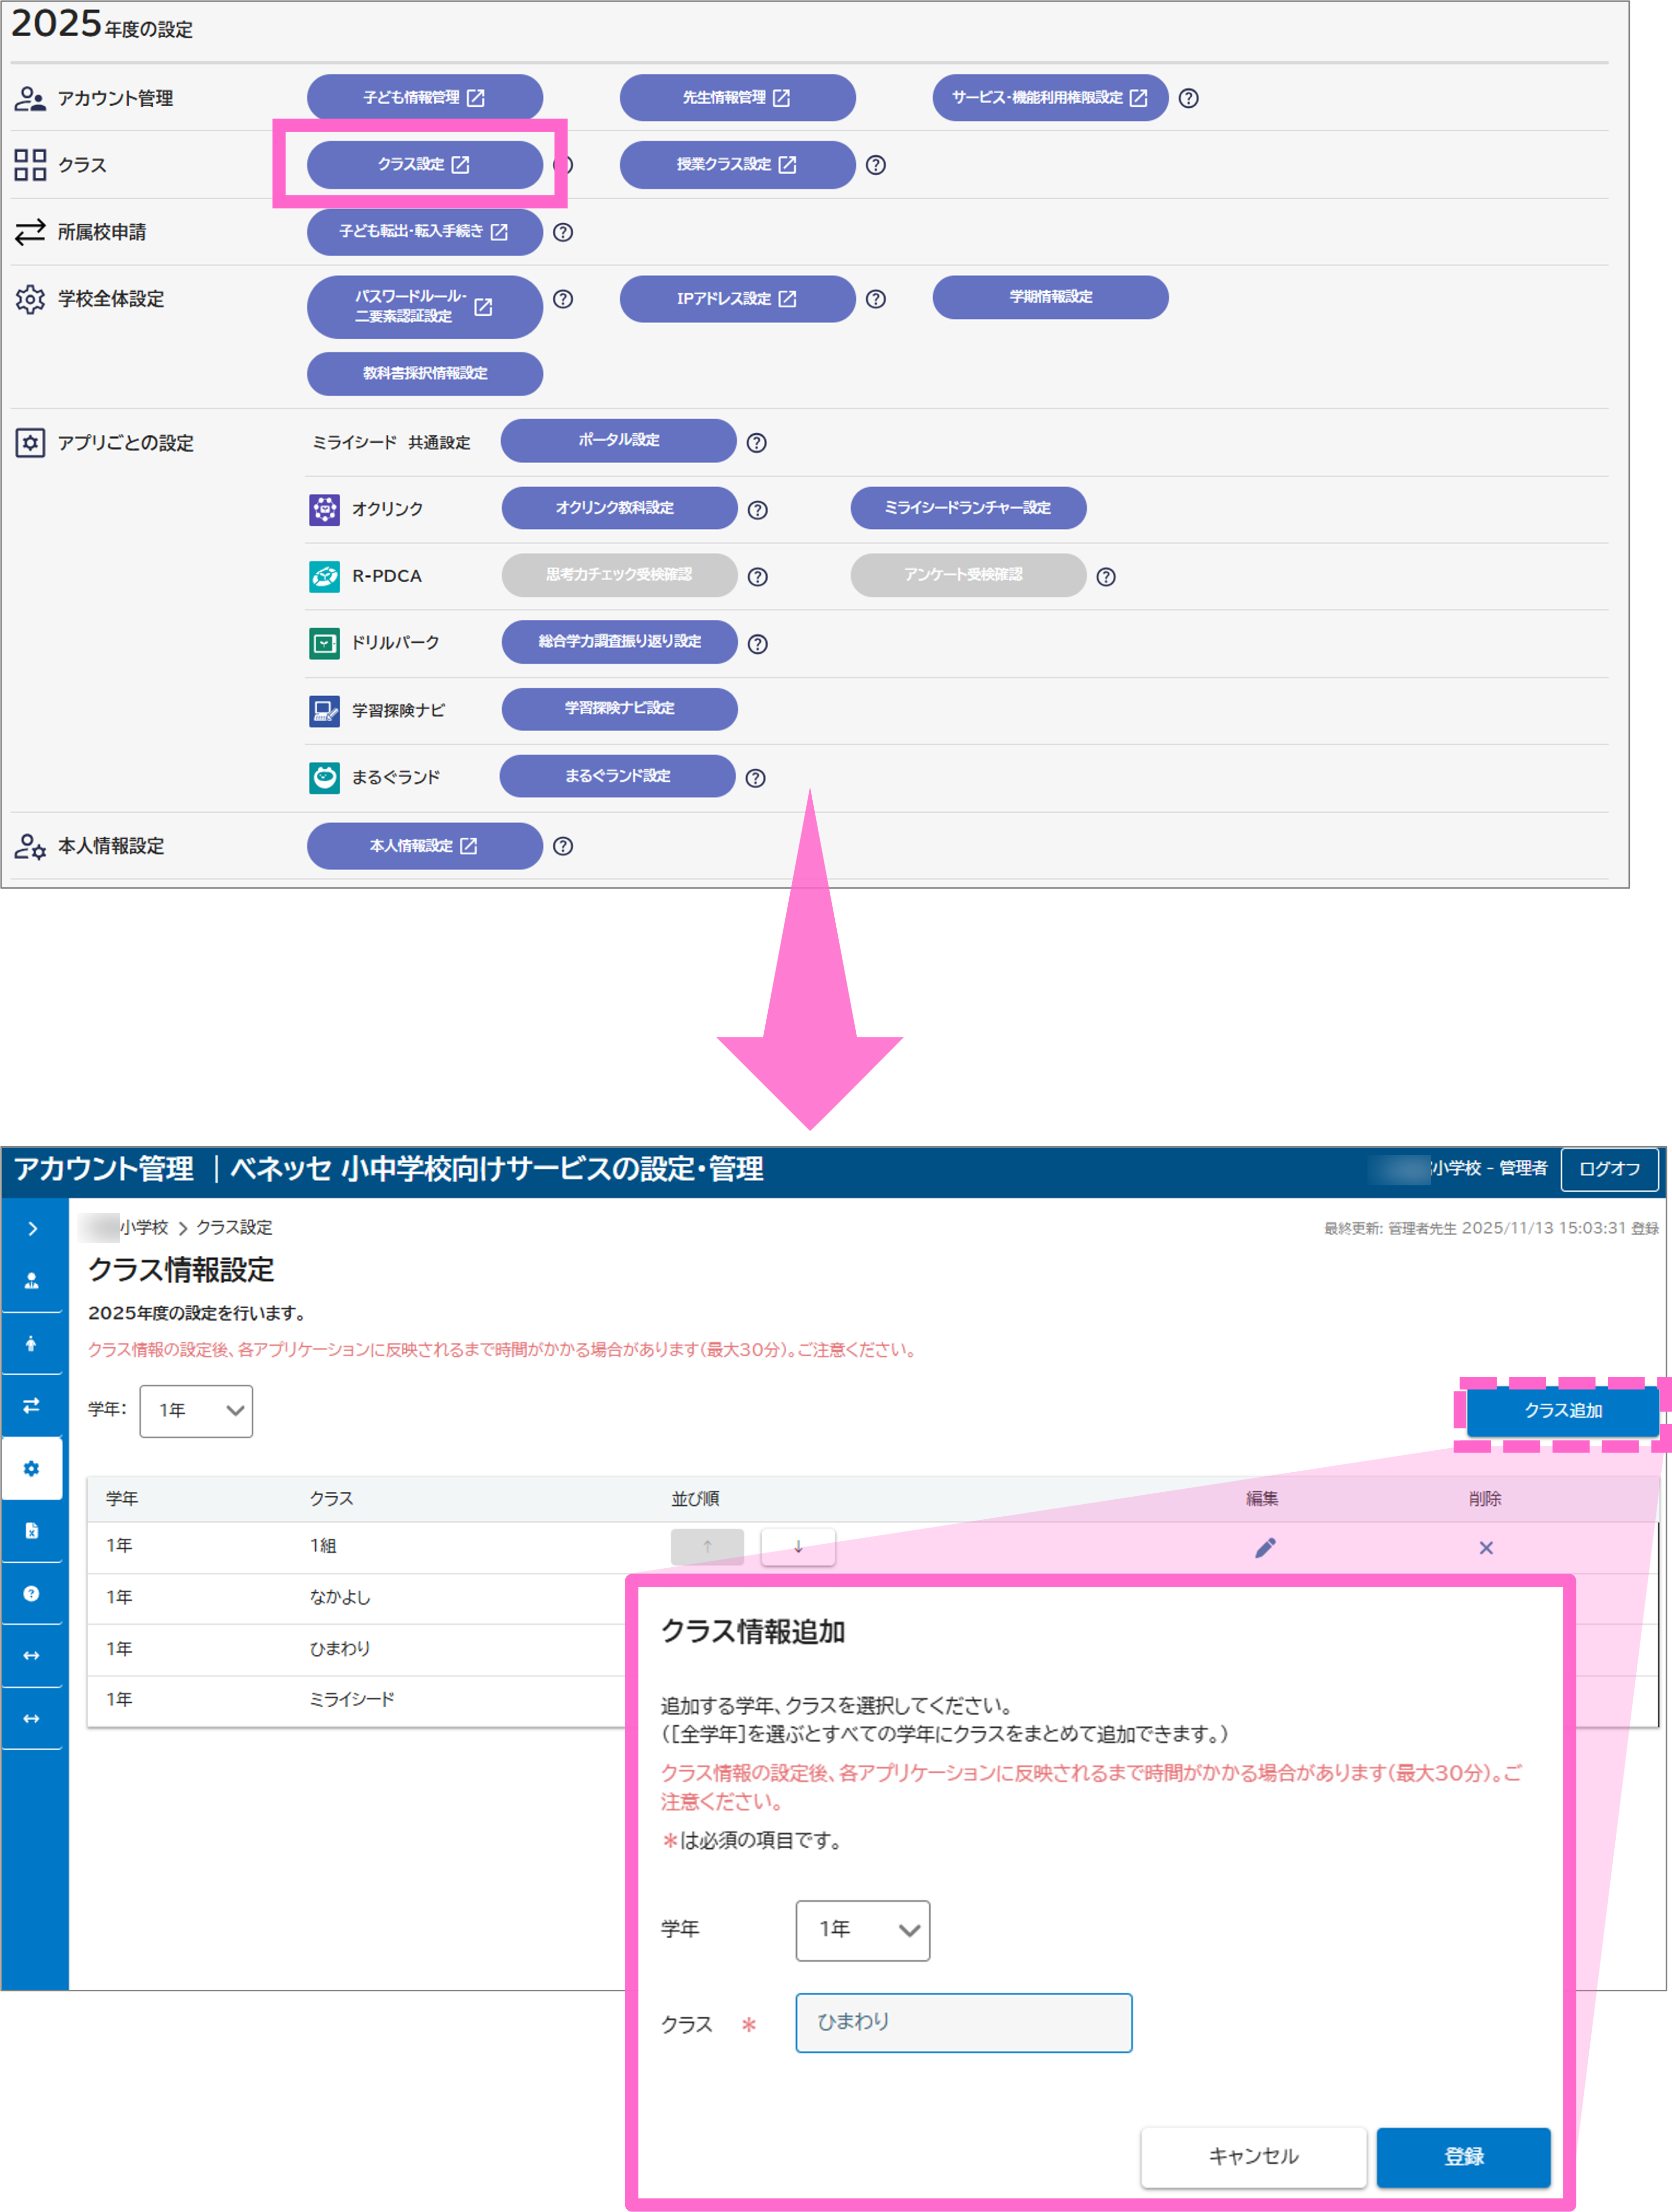The width and height of the screenshot is (1672, 2212).
Task: Move 1組 down with the down arrow
Action: click(x=798, y=1547)
